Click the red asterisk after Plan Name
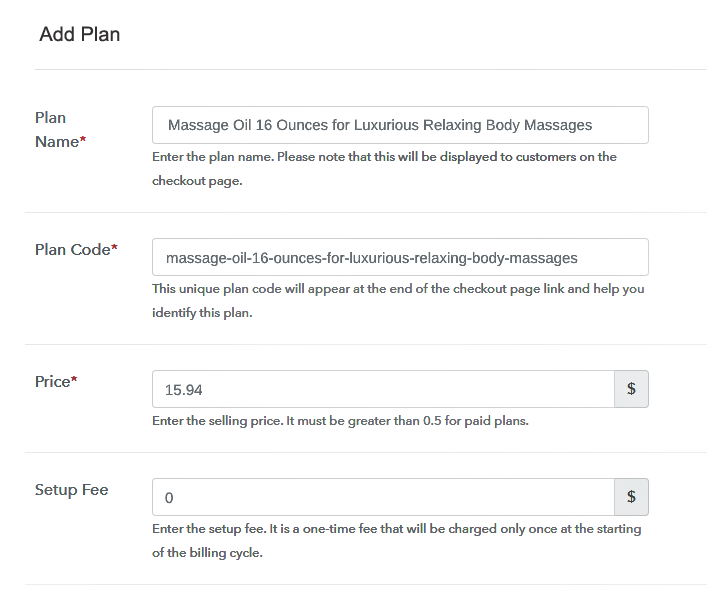The image size is (726, 596). (83, 139)
